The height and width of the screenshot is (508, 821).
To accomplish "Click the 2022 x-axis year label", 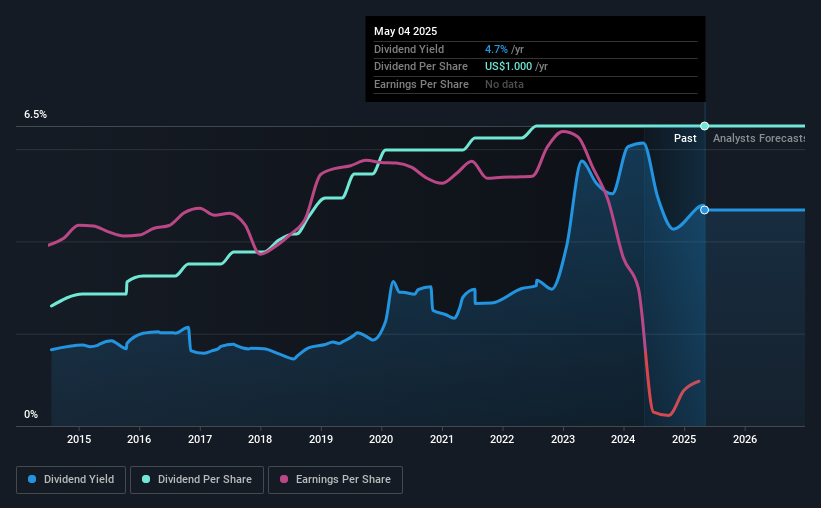I will coord(502,439).
